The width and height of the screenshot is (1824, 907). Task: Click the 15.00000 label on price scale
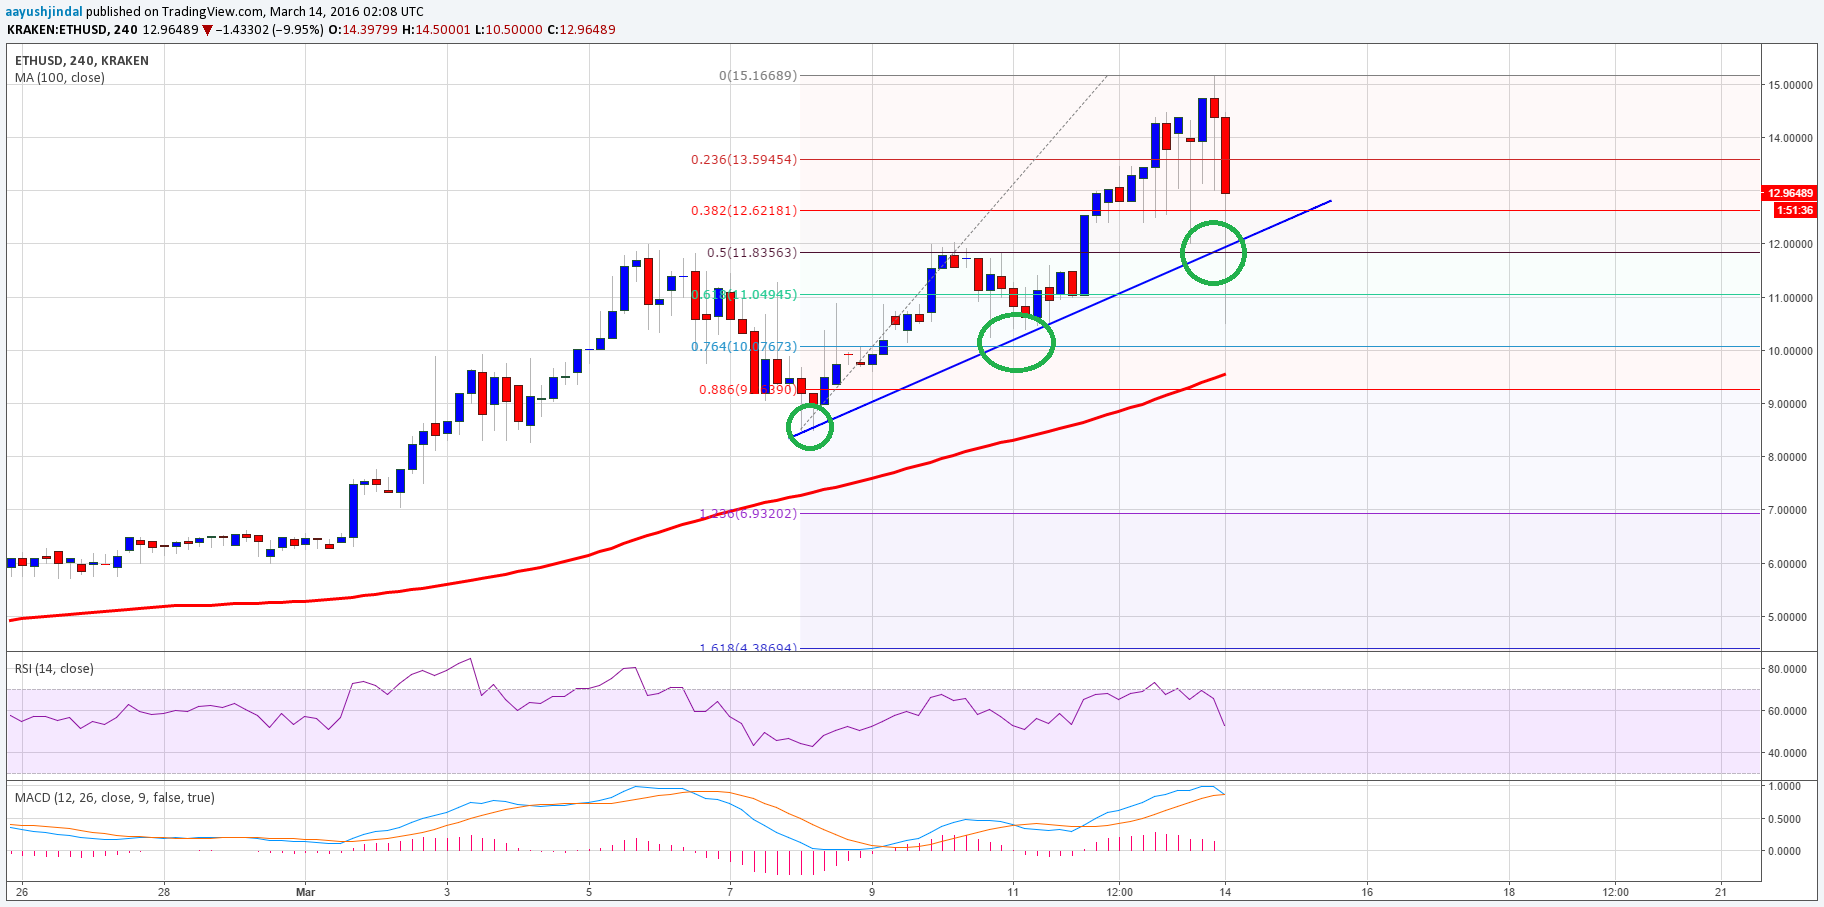point(1790,86)
